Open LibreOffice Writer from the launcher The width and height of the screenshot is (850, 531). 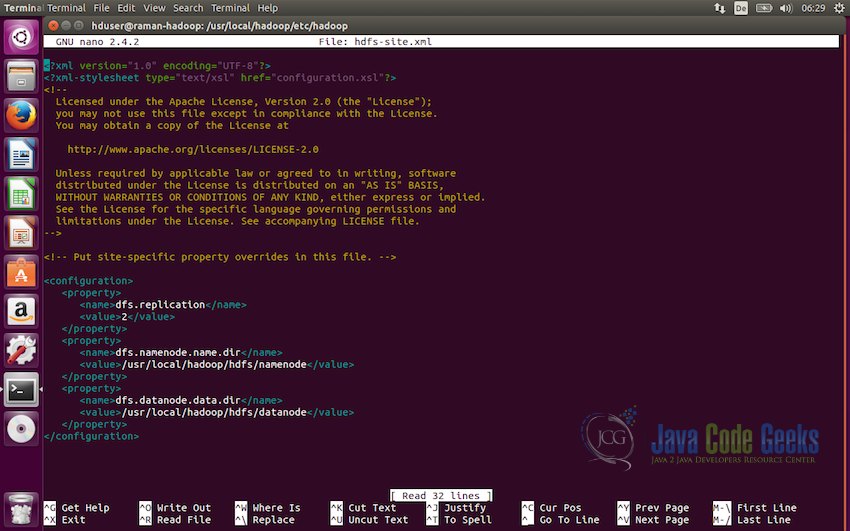[21, 155]
